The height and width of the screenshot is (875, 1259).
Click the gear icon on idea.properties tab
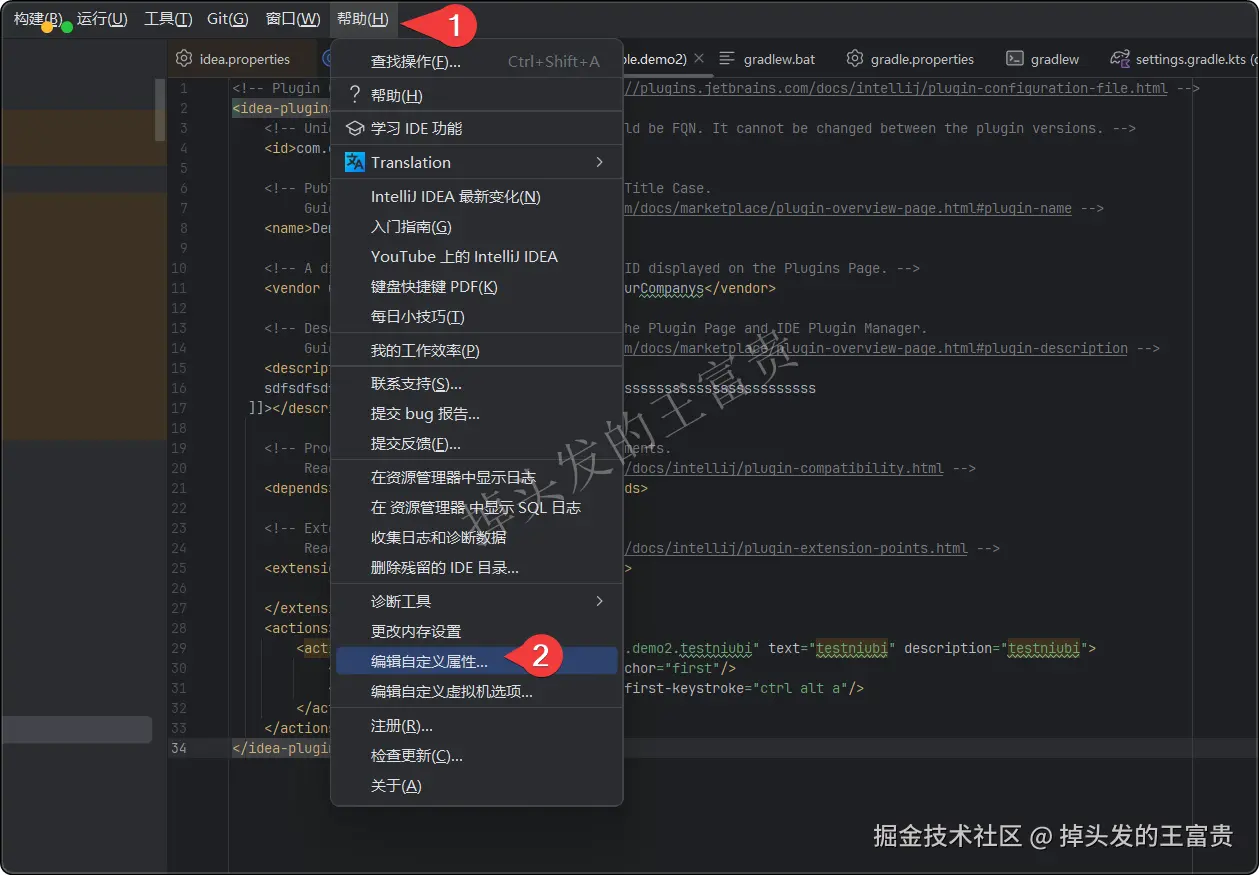click(x=184, y=58)
